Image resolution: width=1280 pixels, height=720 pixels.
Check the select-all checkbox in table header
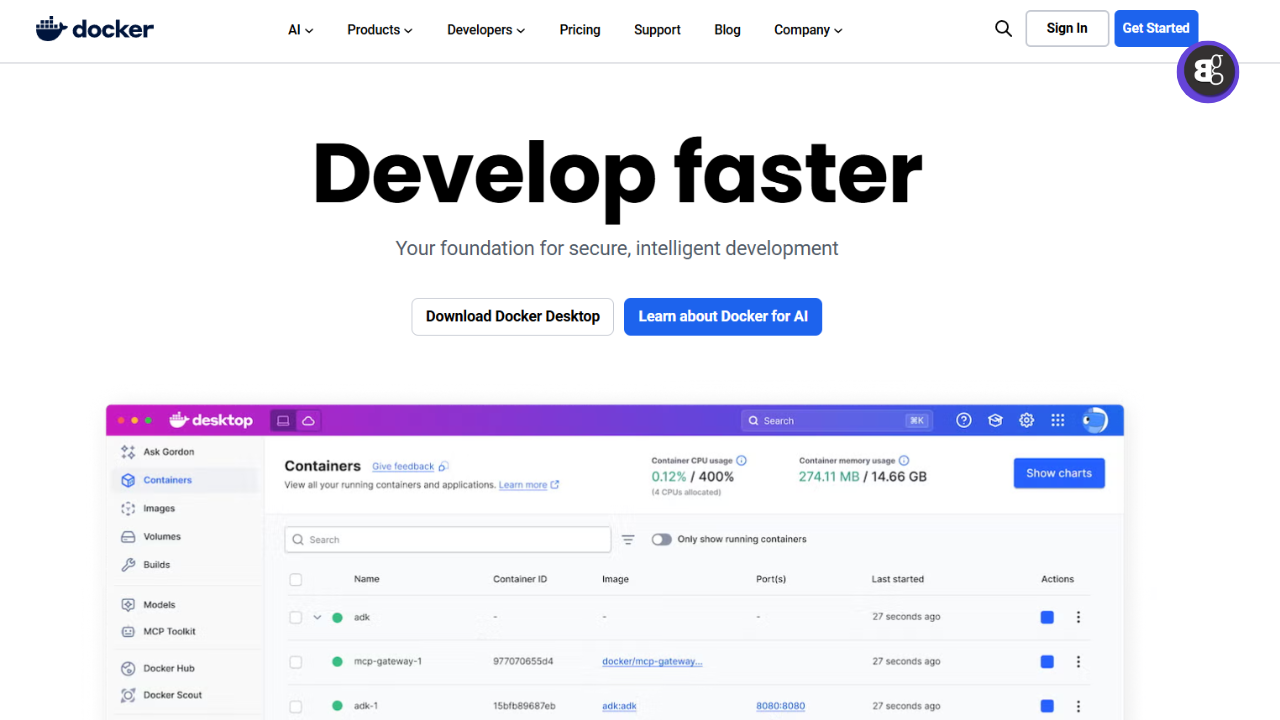(296, 580)
